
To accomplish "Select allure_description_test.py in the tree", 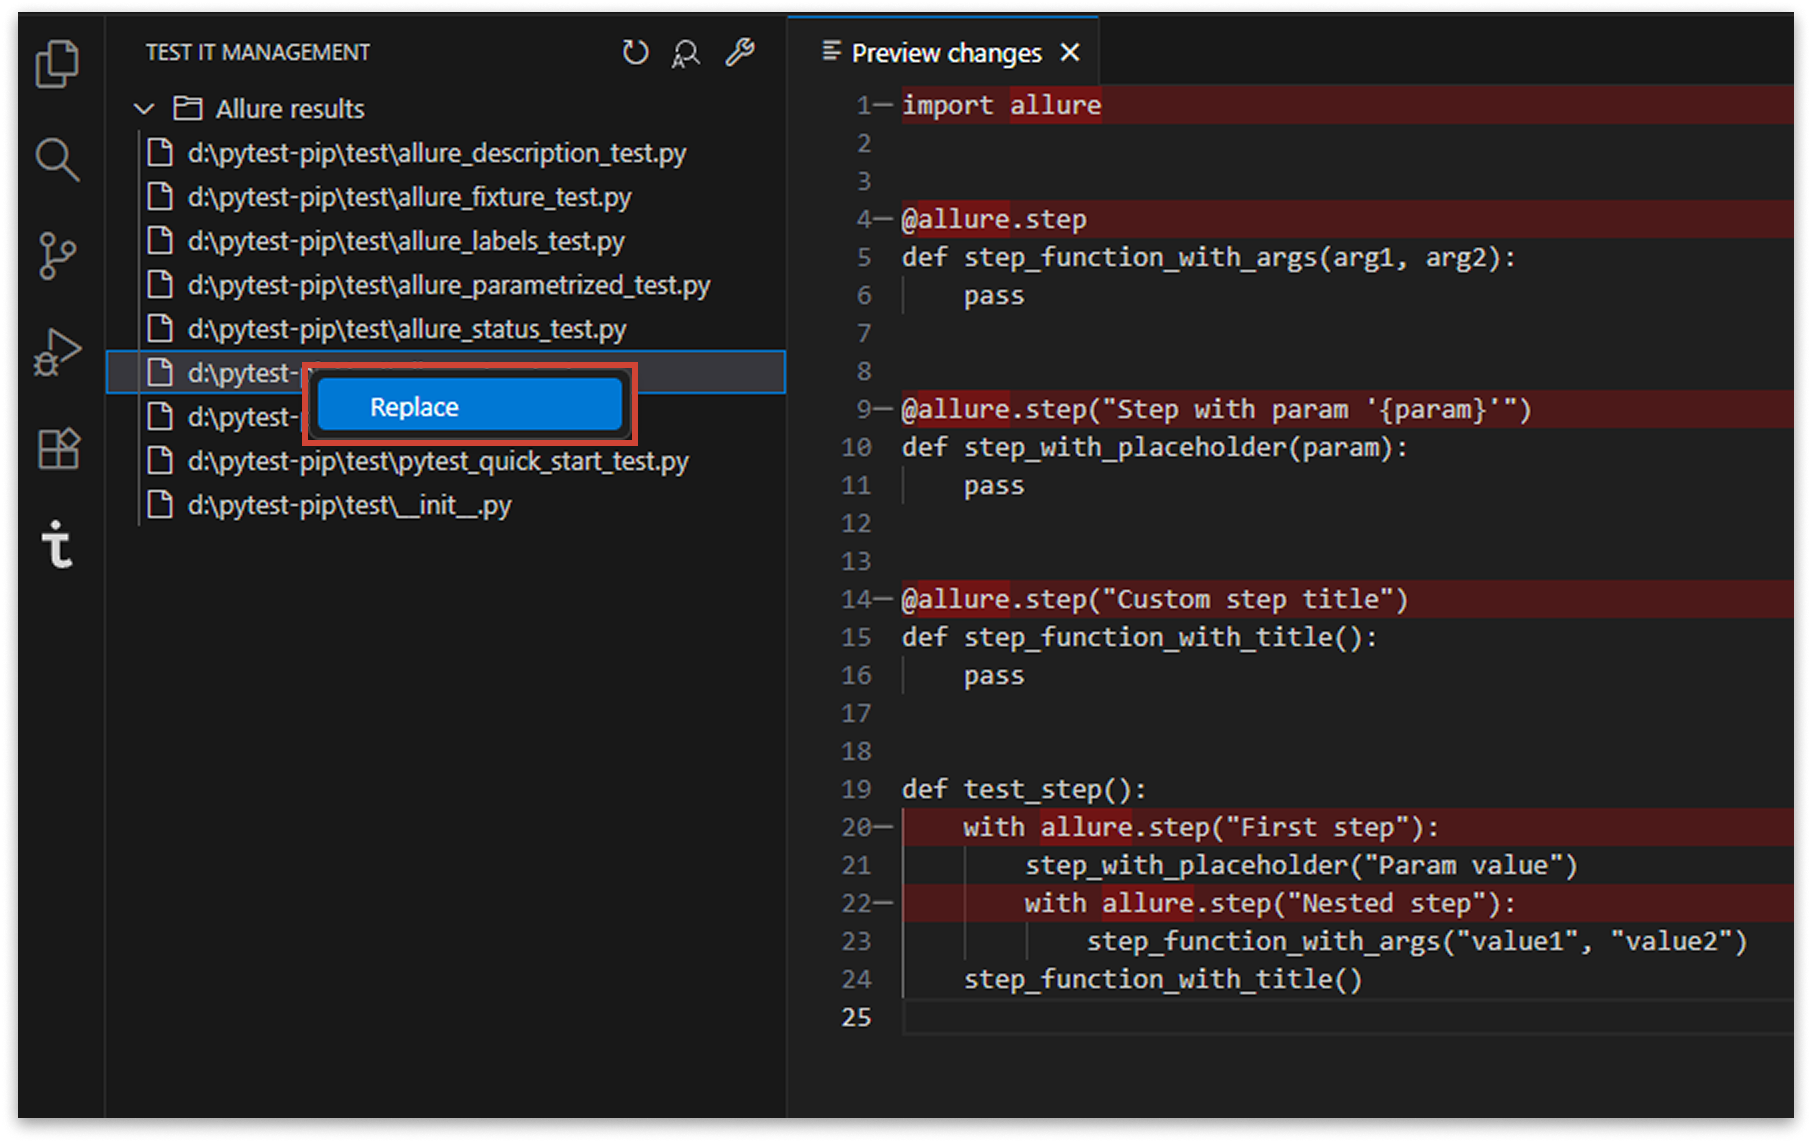I will point(436,153).
